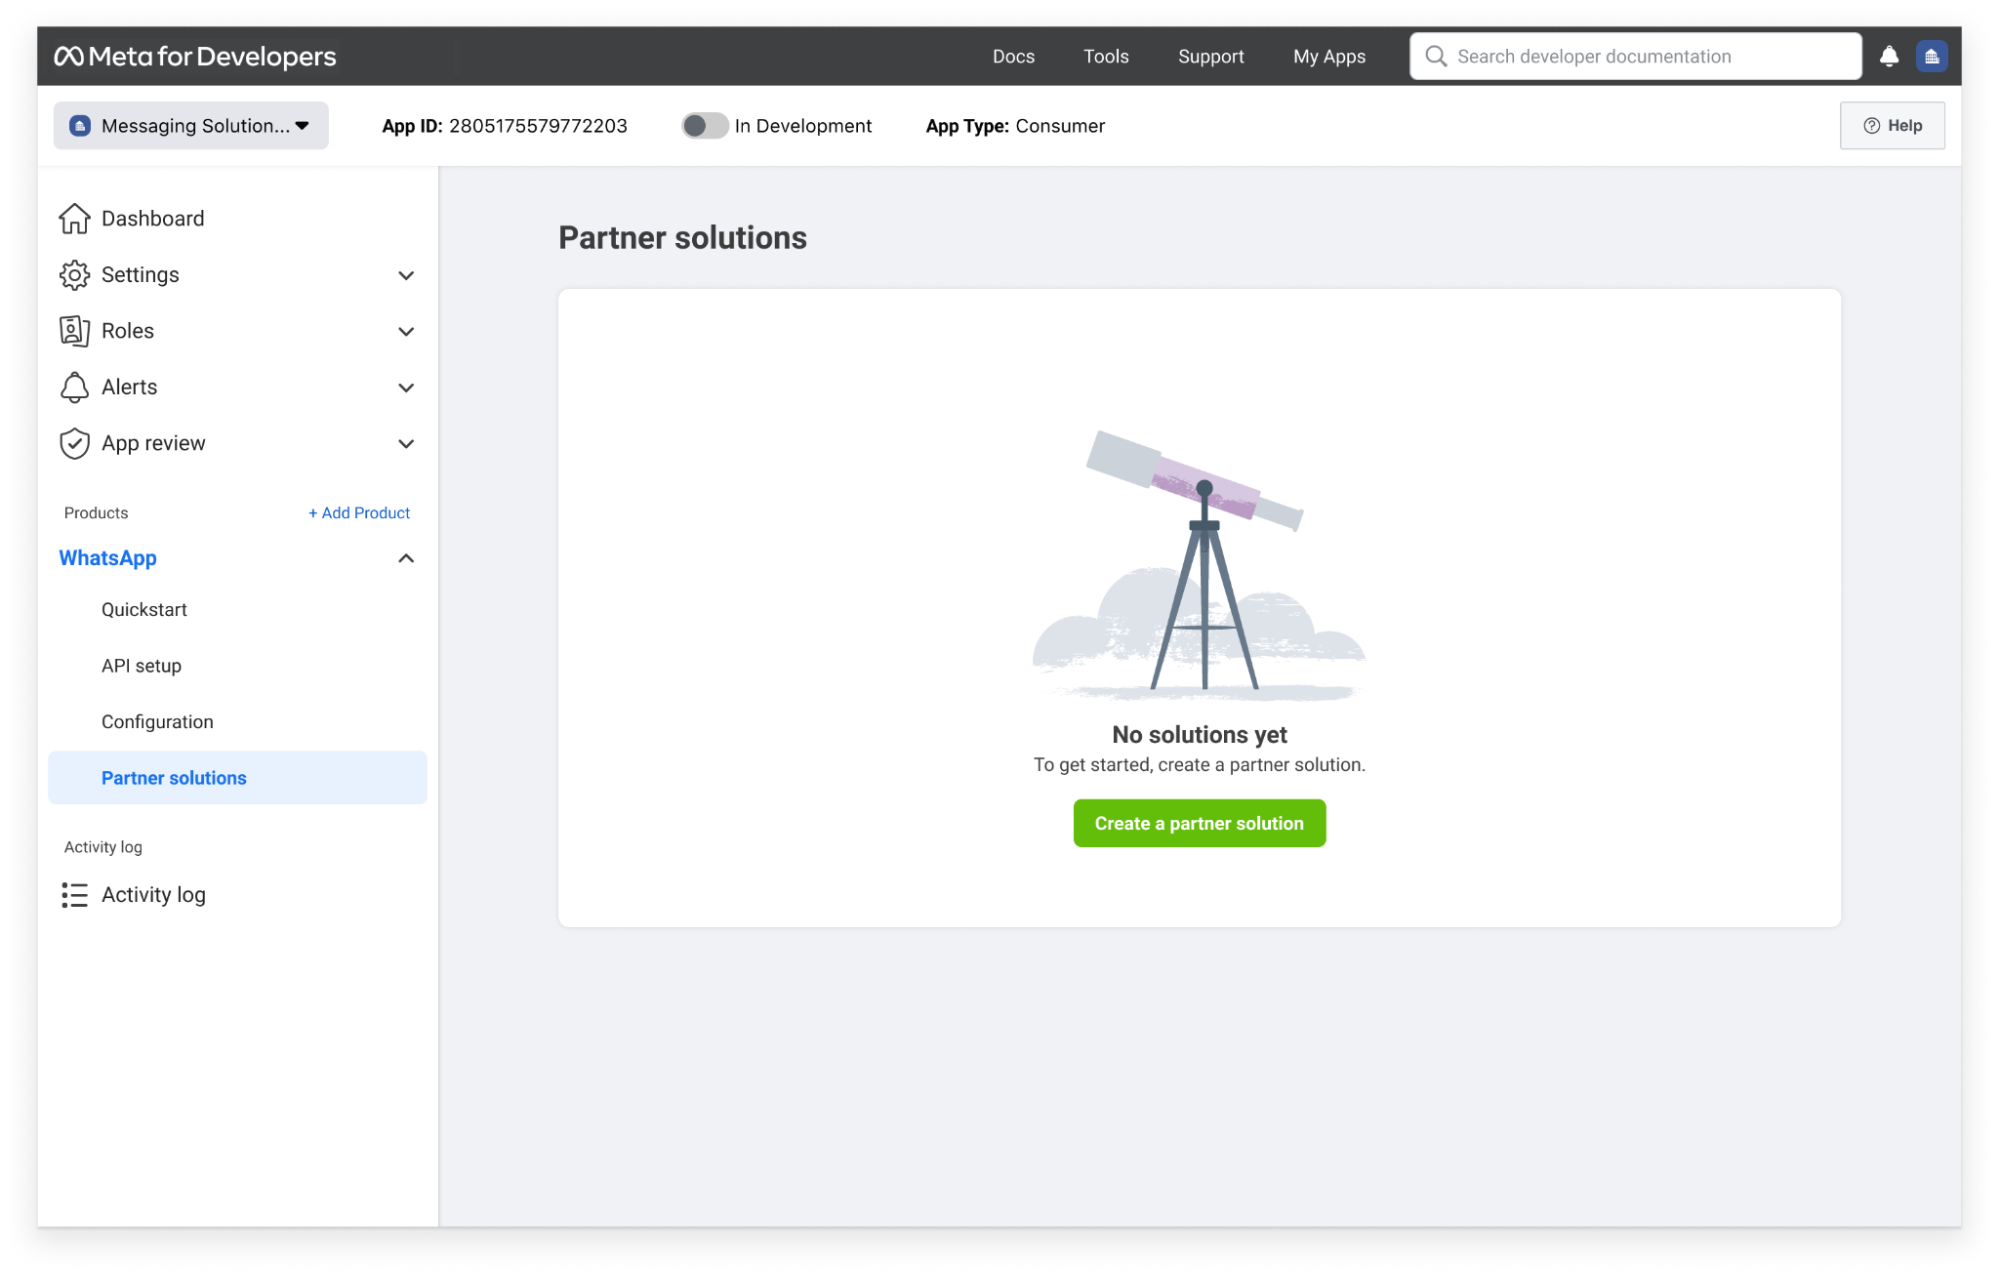
Task: Click the Roles icon in sidebar
Action: 73,329
